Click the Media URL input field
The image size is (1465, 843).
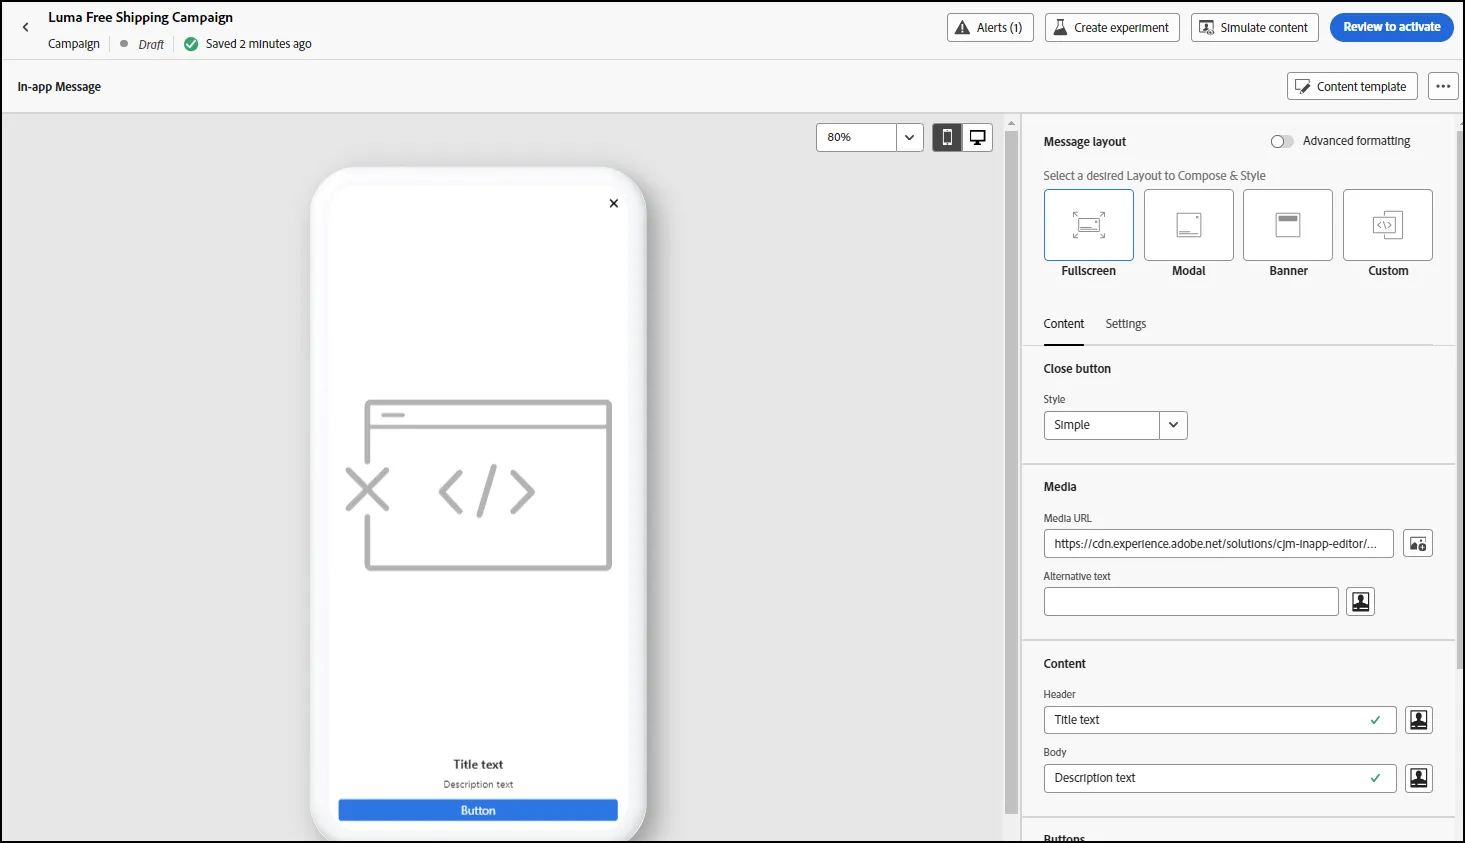click(x=1218, y=544)
